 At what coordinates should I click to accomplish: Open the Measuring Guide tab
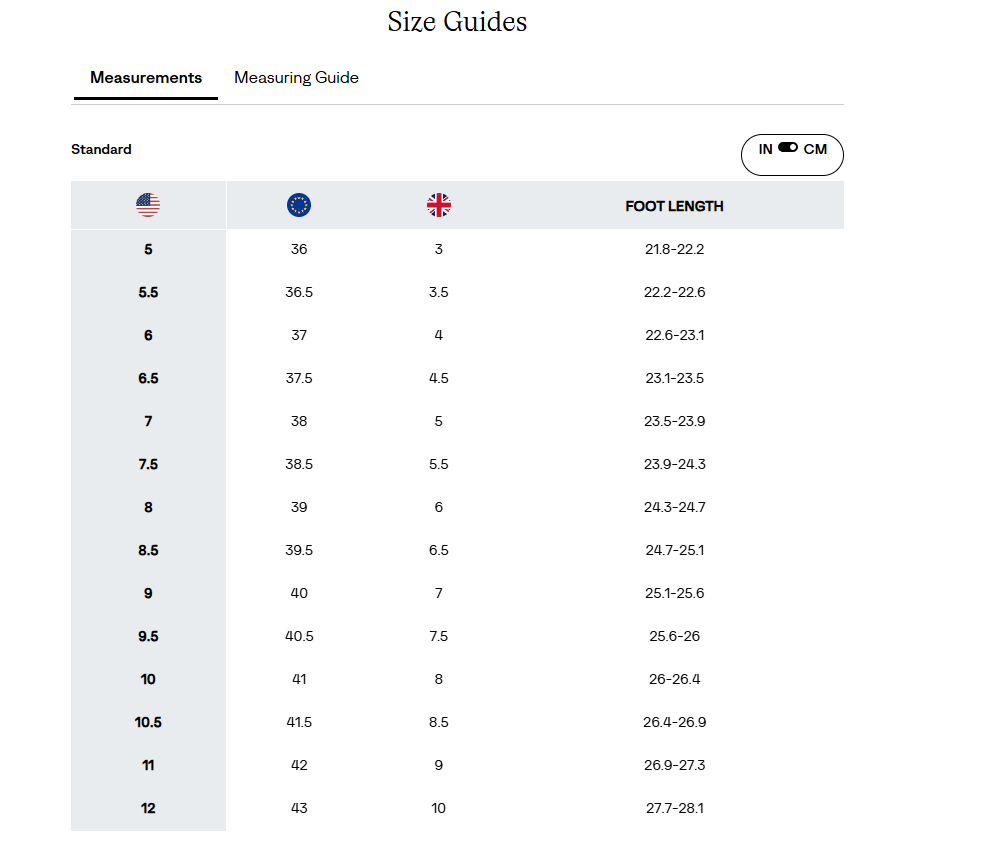296,78
